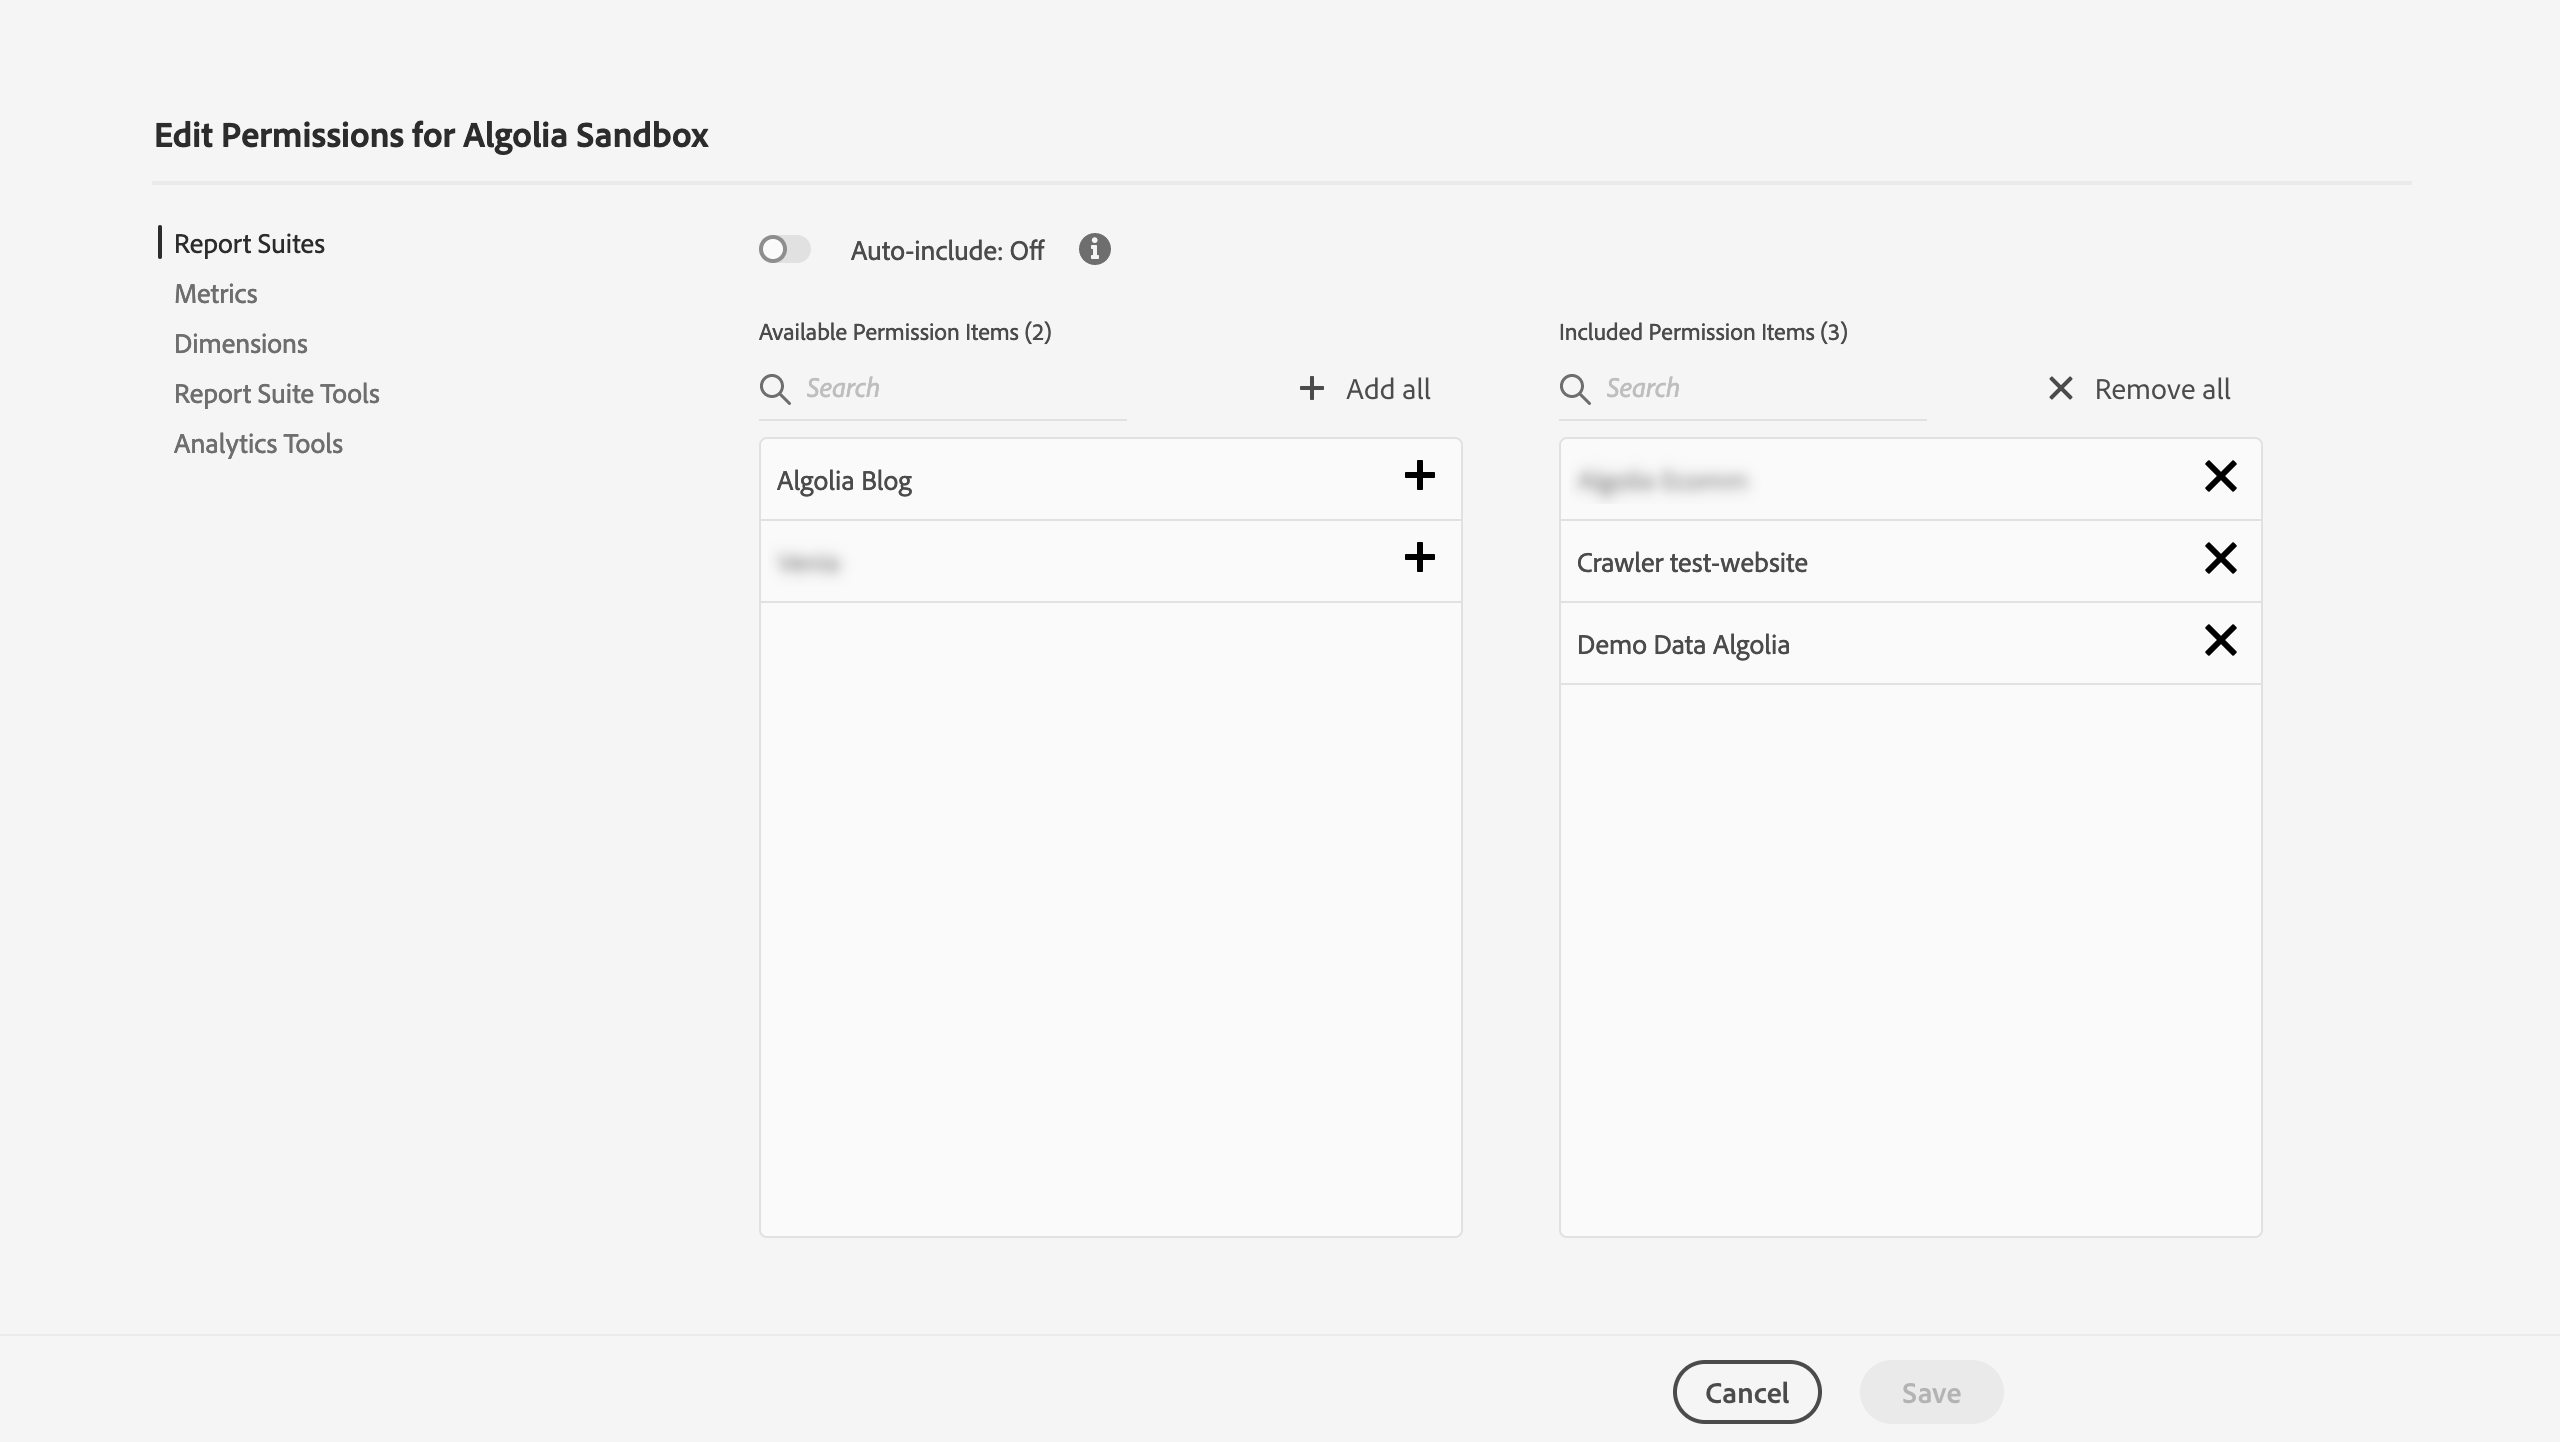Click the Analytics Tools sidebar item

[257, 441]
